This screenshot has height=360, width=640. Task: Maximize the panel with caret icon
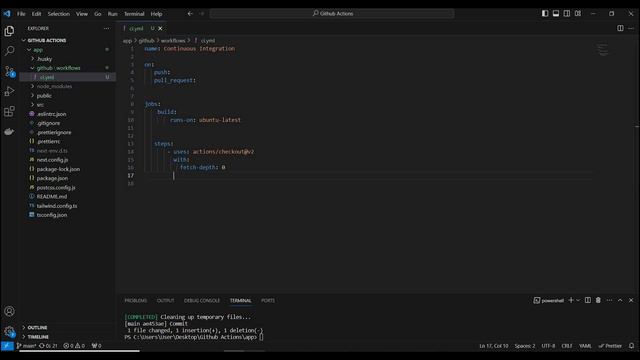coord(620,300)
